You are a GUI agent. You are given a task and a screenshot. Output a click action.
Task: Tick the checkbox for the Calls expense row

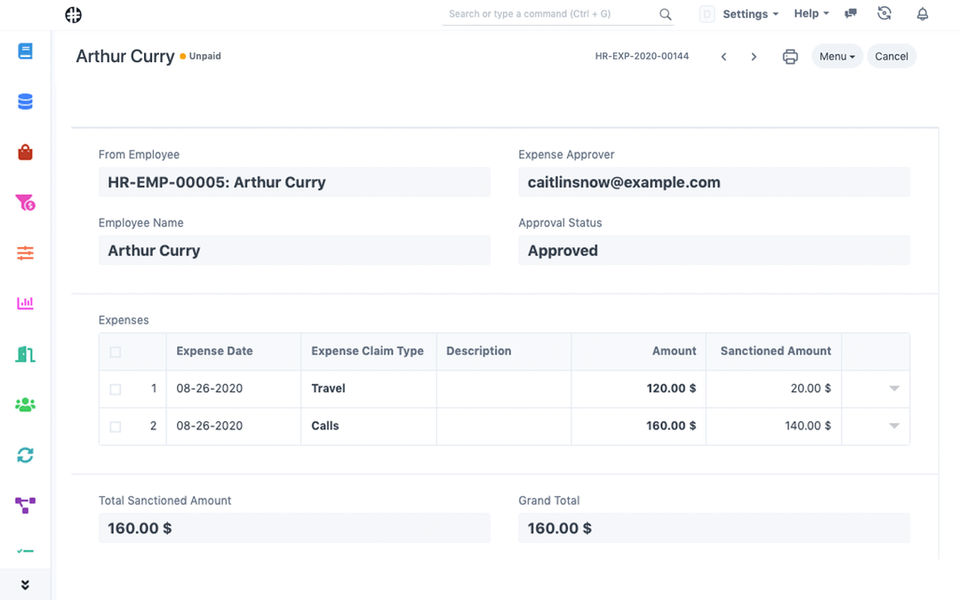[x=115, y=427]
